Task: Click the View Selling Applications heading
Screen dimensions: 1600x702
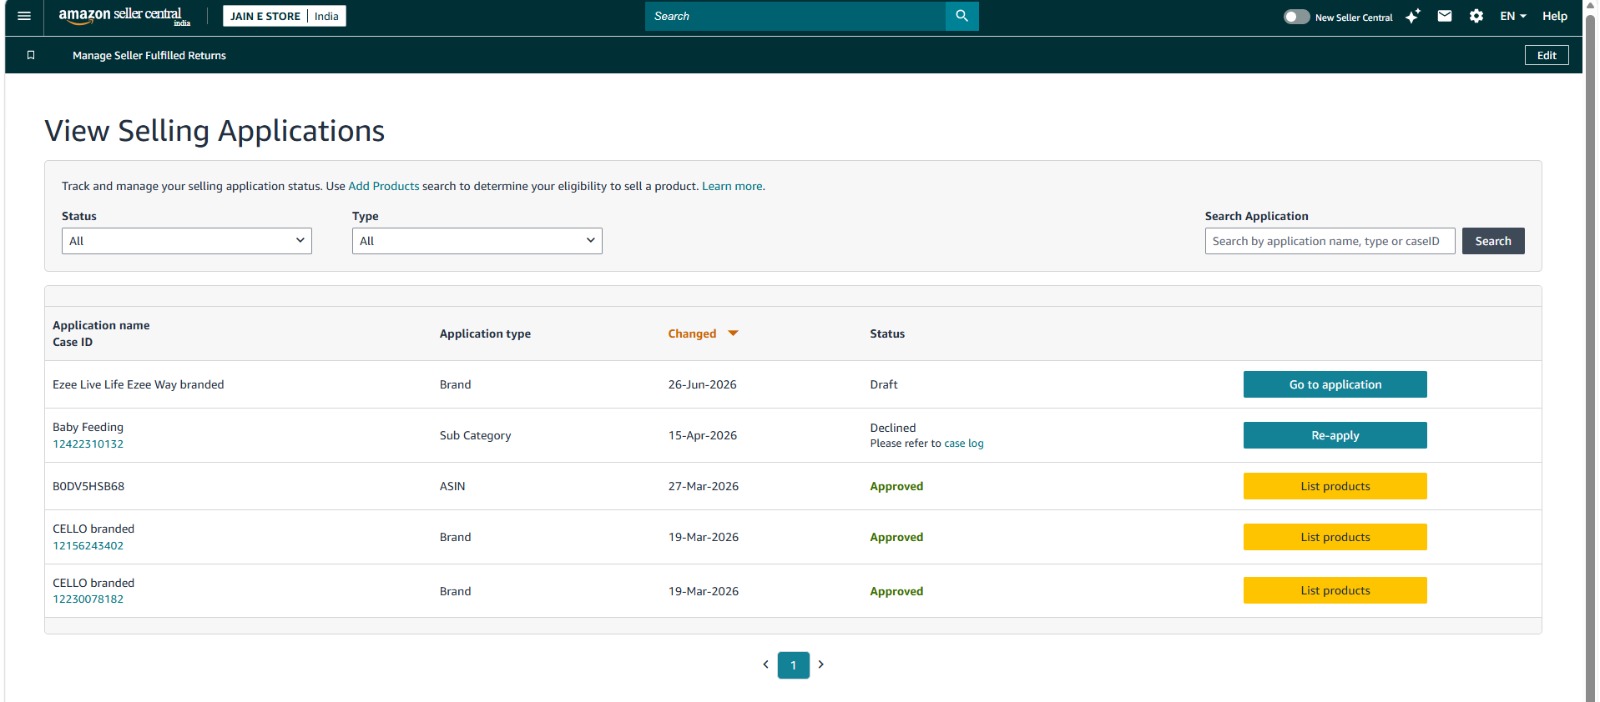Action: click(x=214, y=131)
